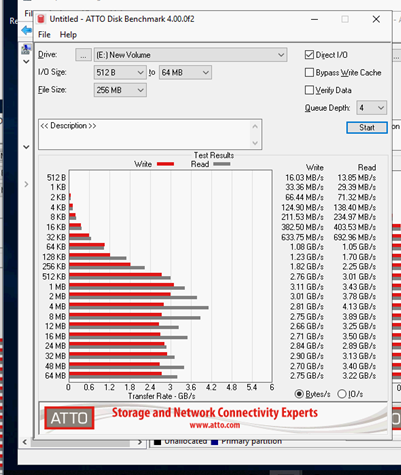Click the Write red legend swatch

(165, 164)
